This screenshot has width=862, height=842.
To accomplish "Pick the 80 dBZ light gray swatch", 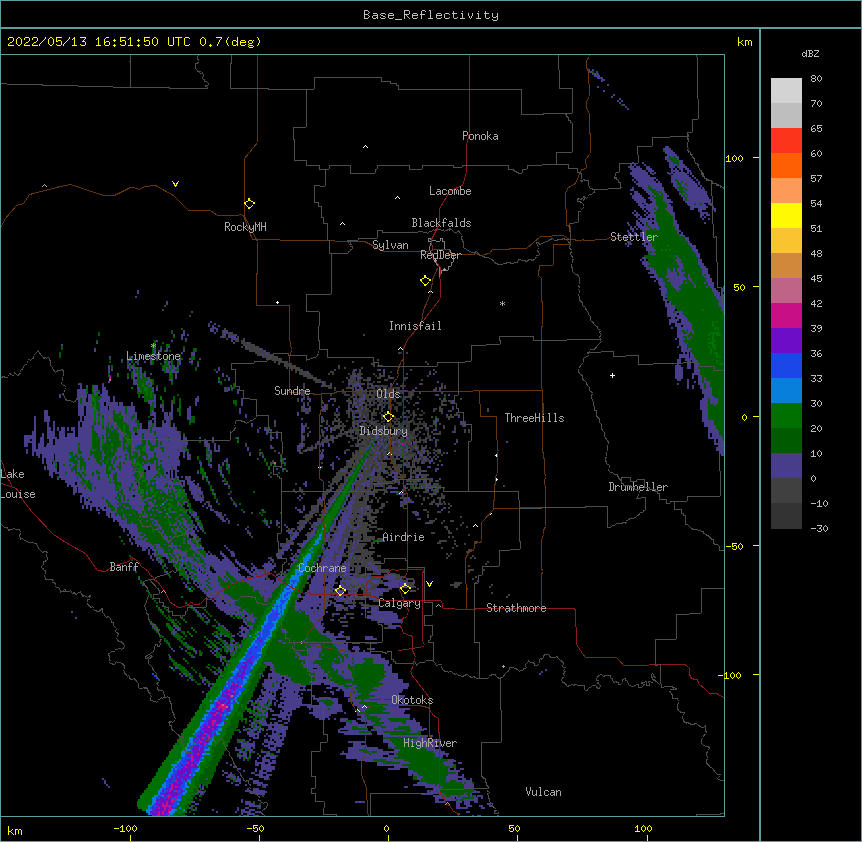I will (786, 91).
